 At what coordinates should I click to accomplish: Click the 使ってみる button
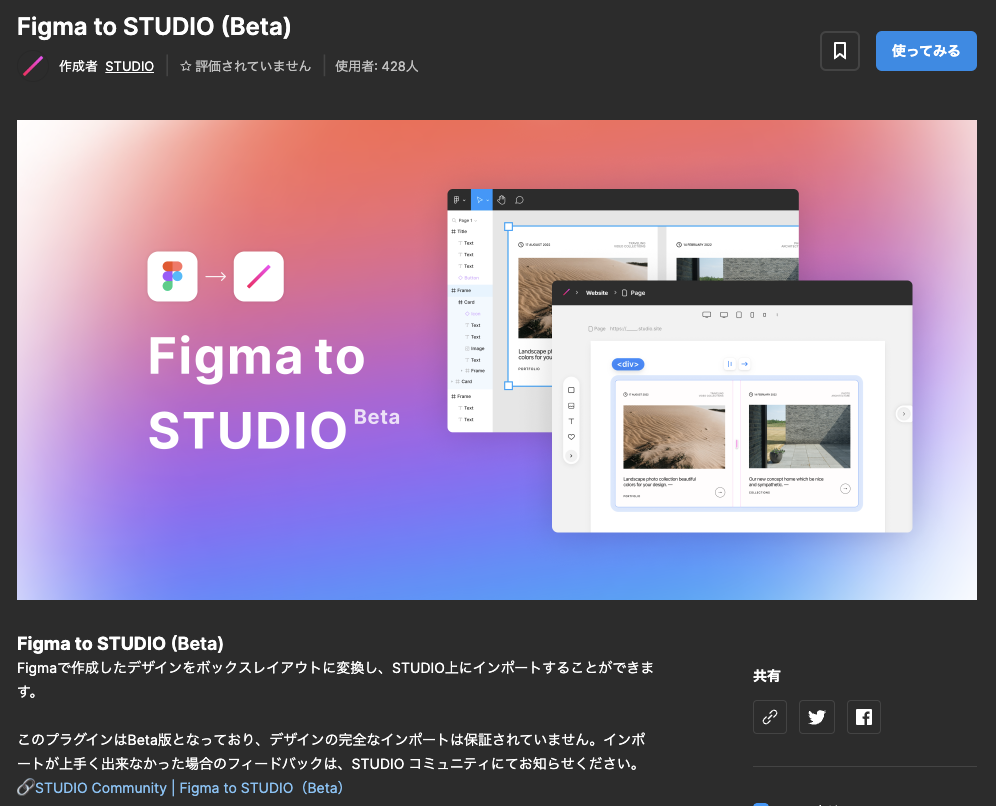click(926, 51)
